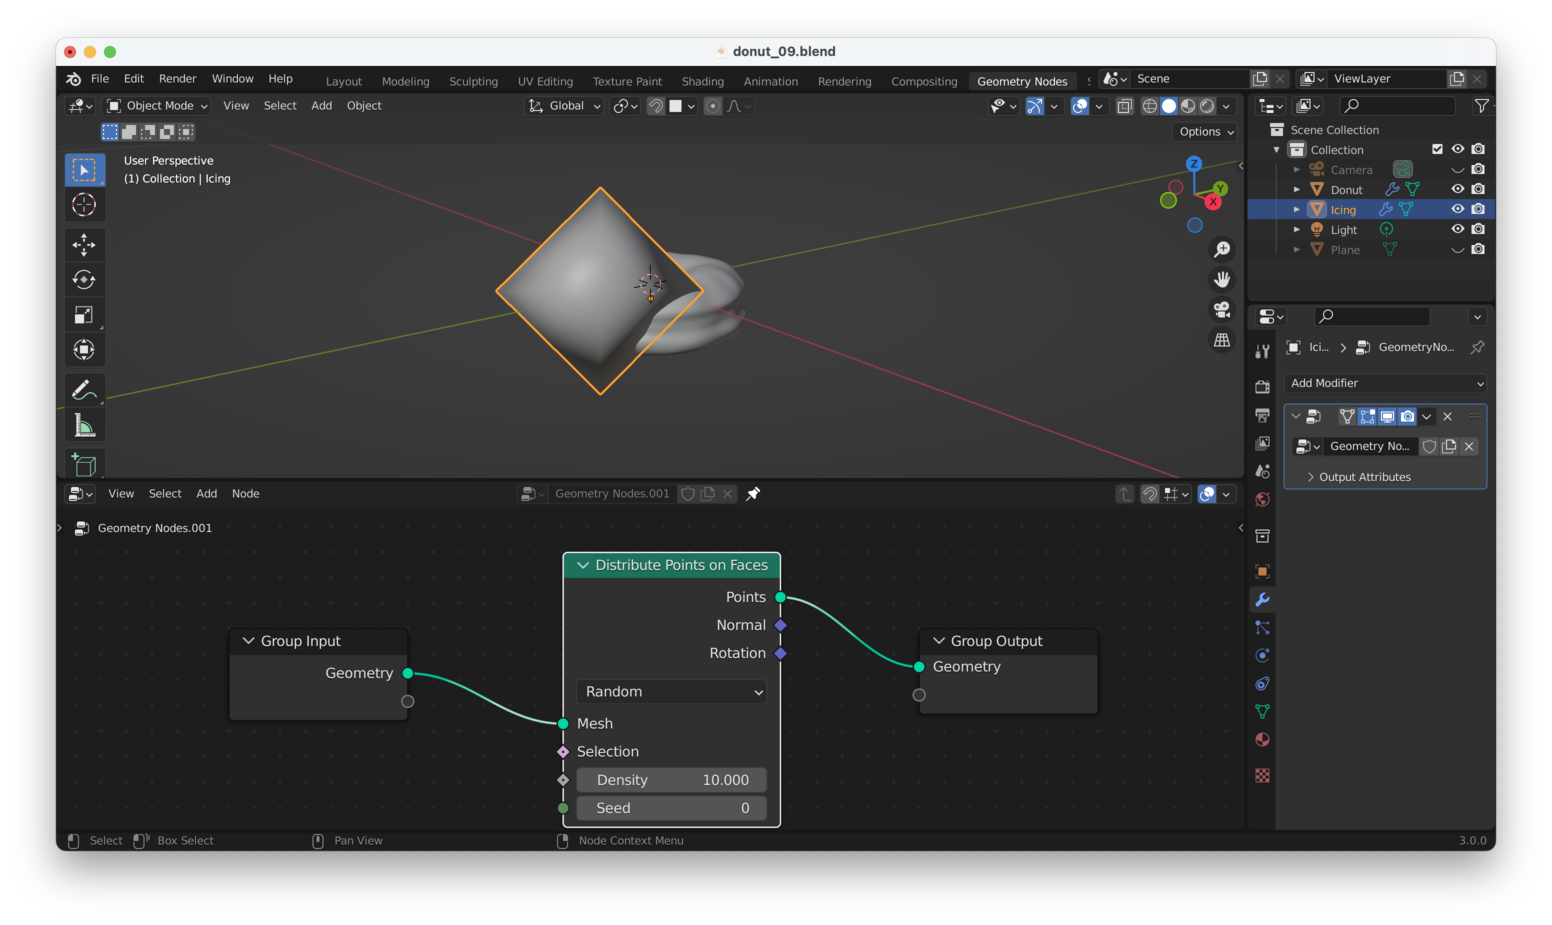Open the Modifier wrench properties tab

coord(1262,600)
